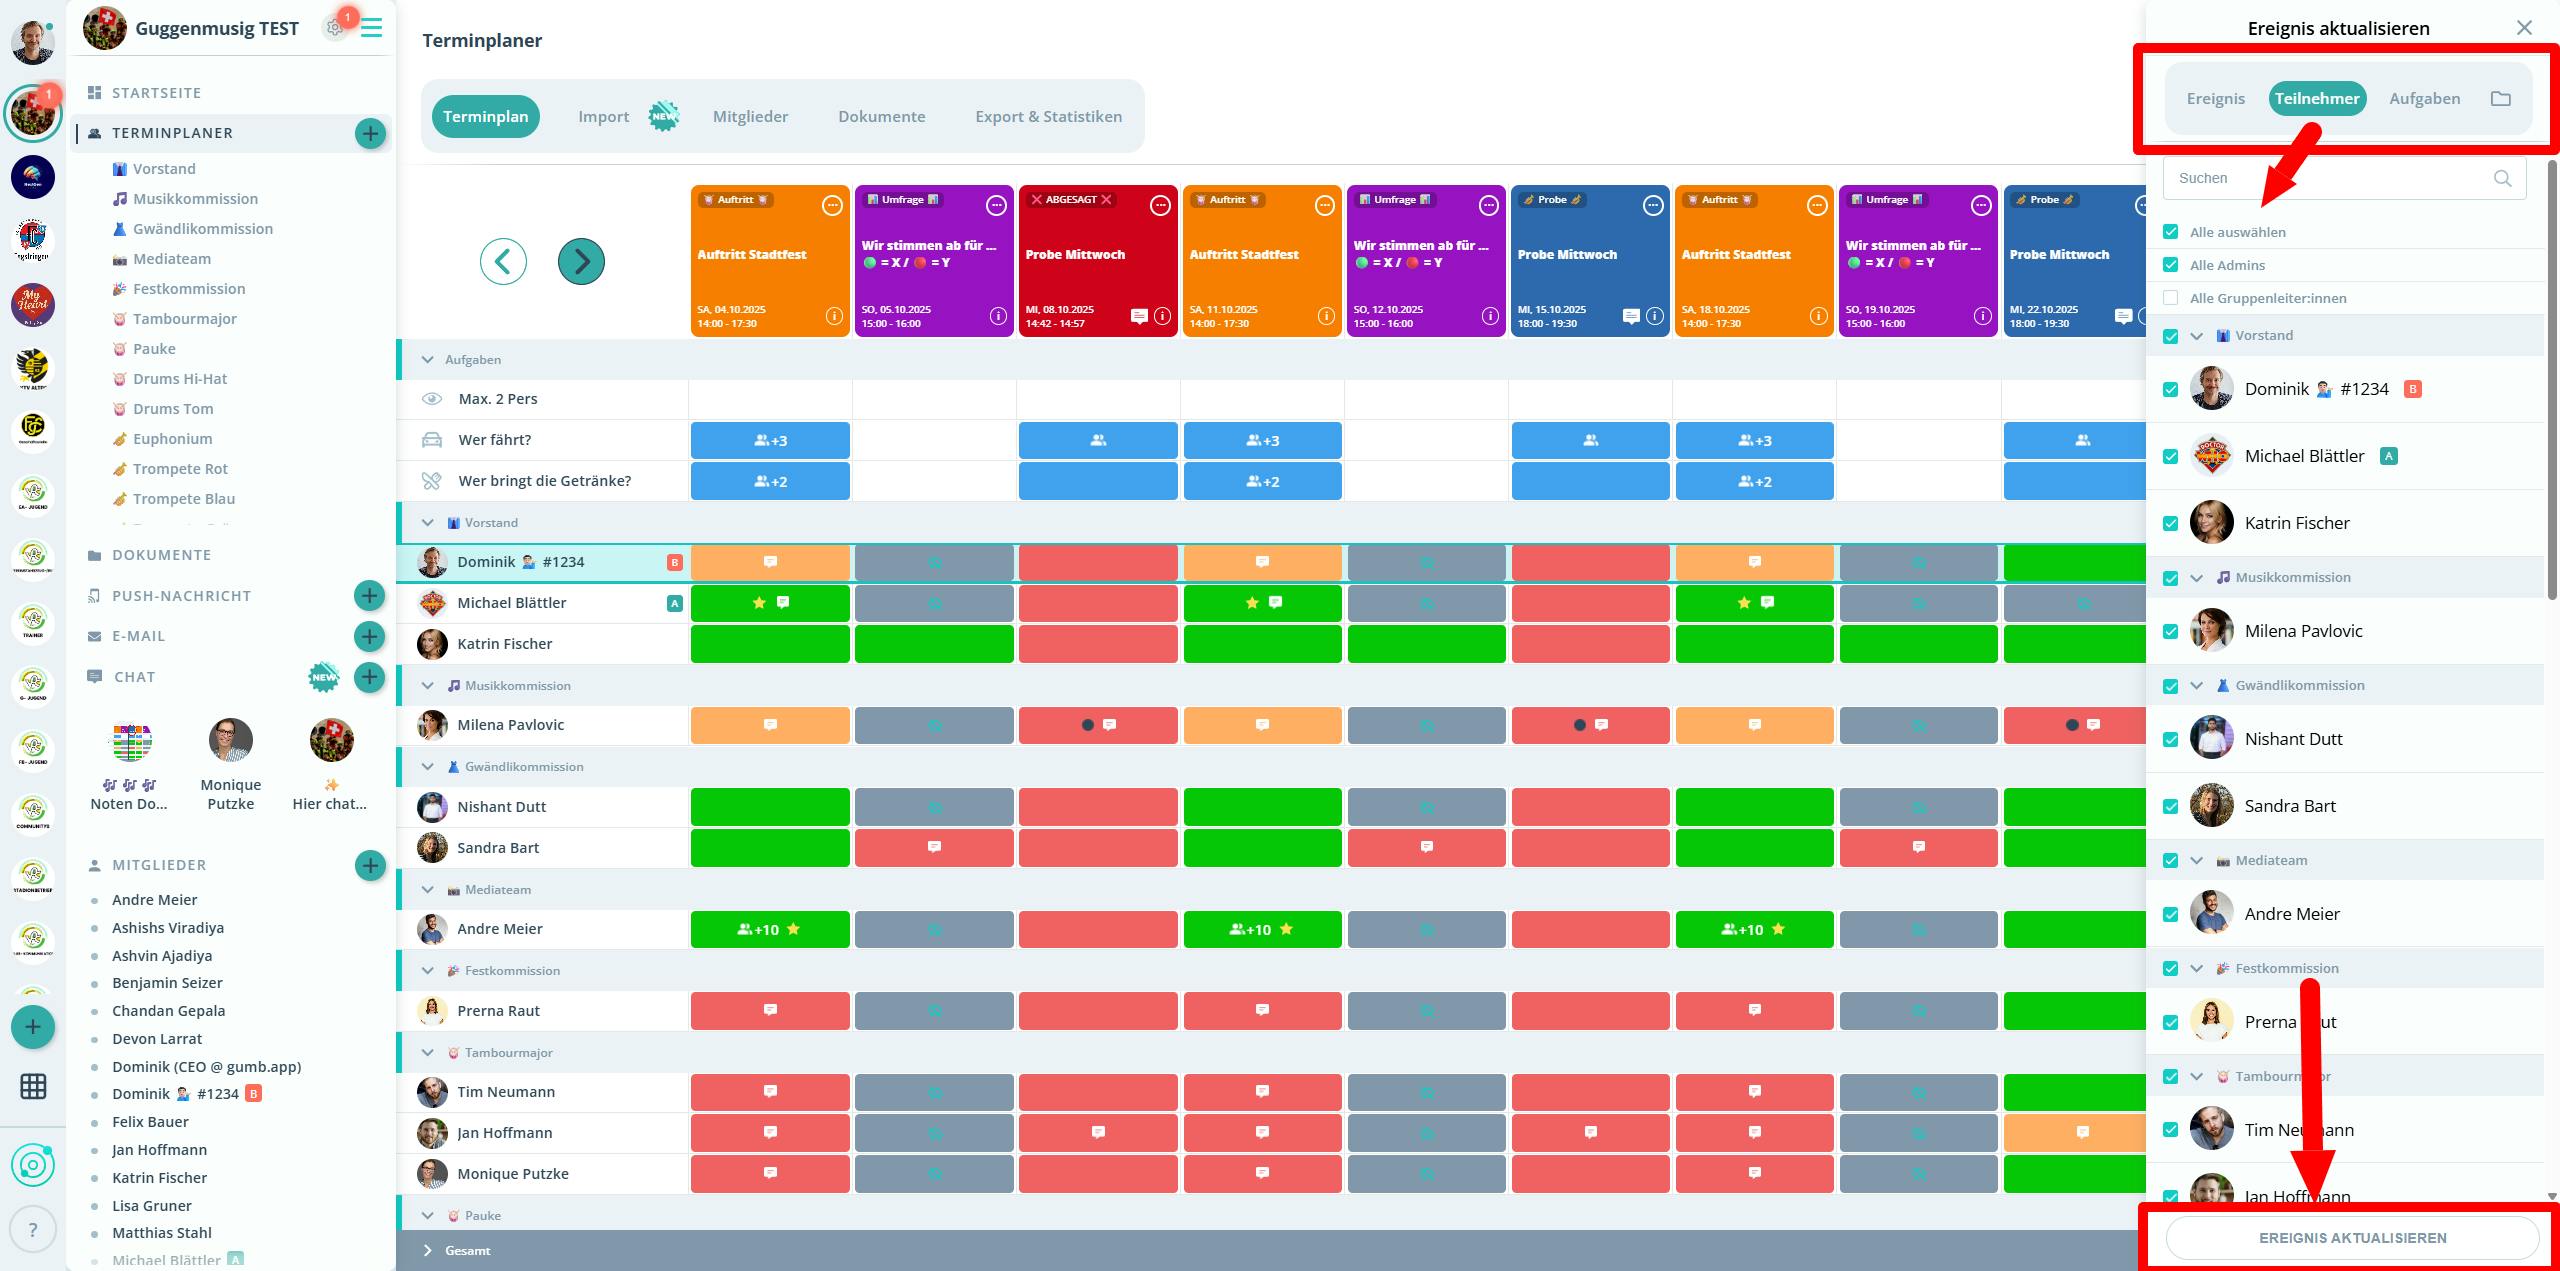The width and height of the screenshot is (2560, 1271).
Task: Create new push-nachricht with plus icon
Action: 369,595
